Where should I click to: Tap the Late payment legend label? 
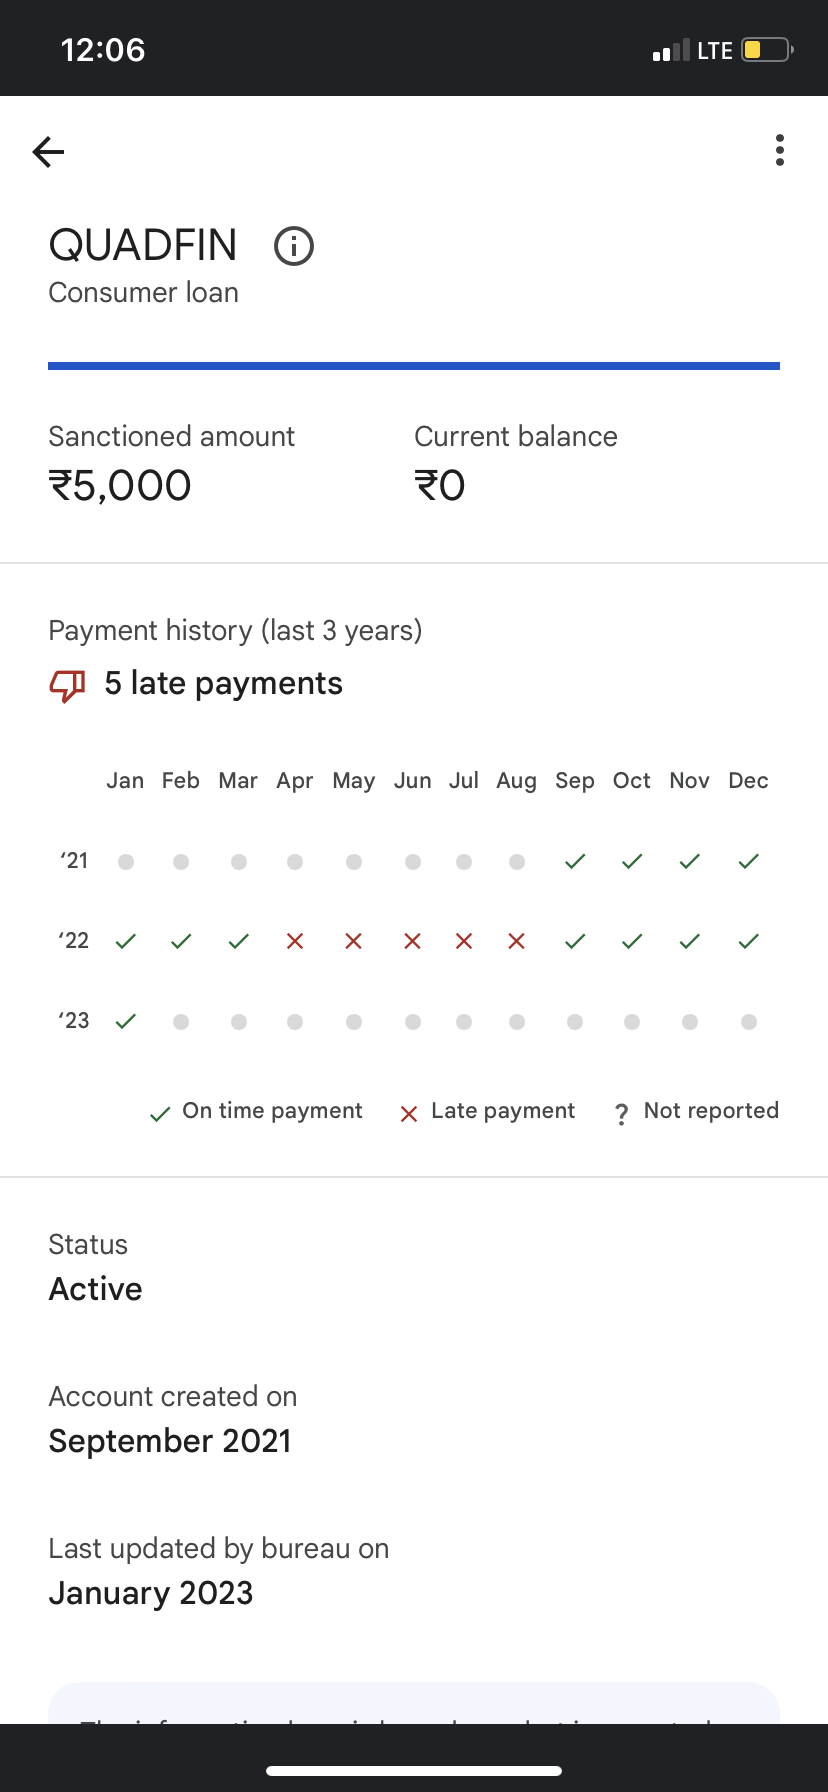click(503, 1111)
